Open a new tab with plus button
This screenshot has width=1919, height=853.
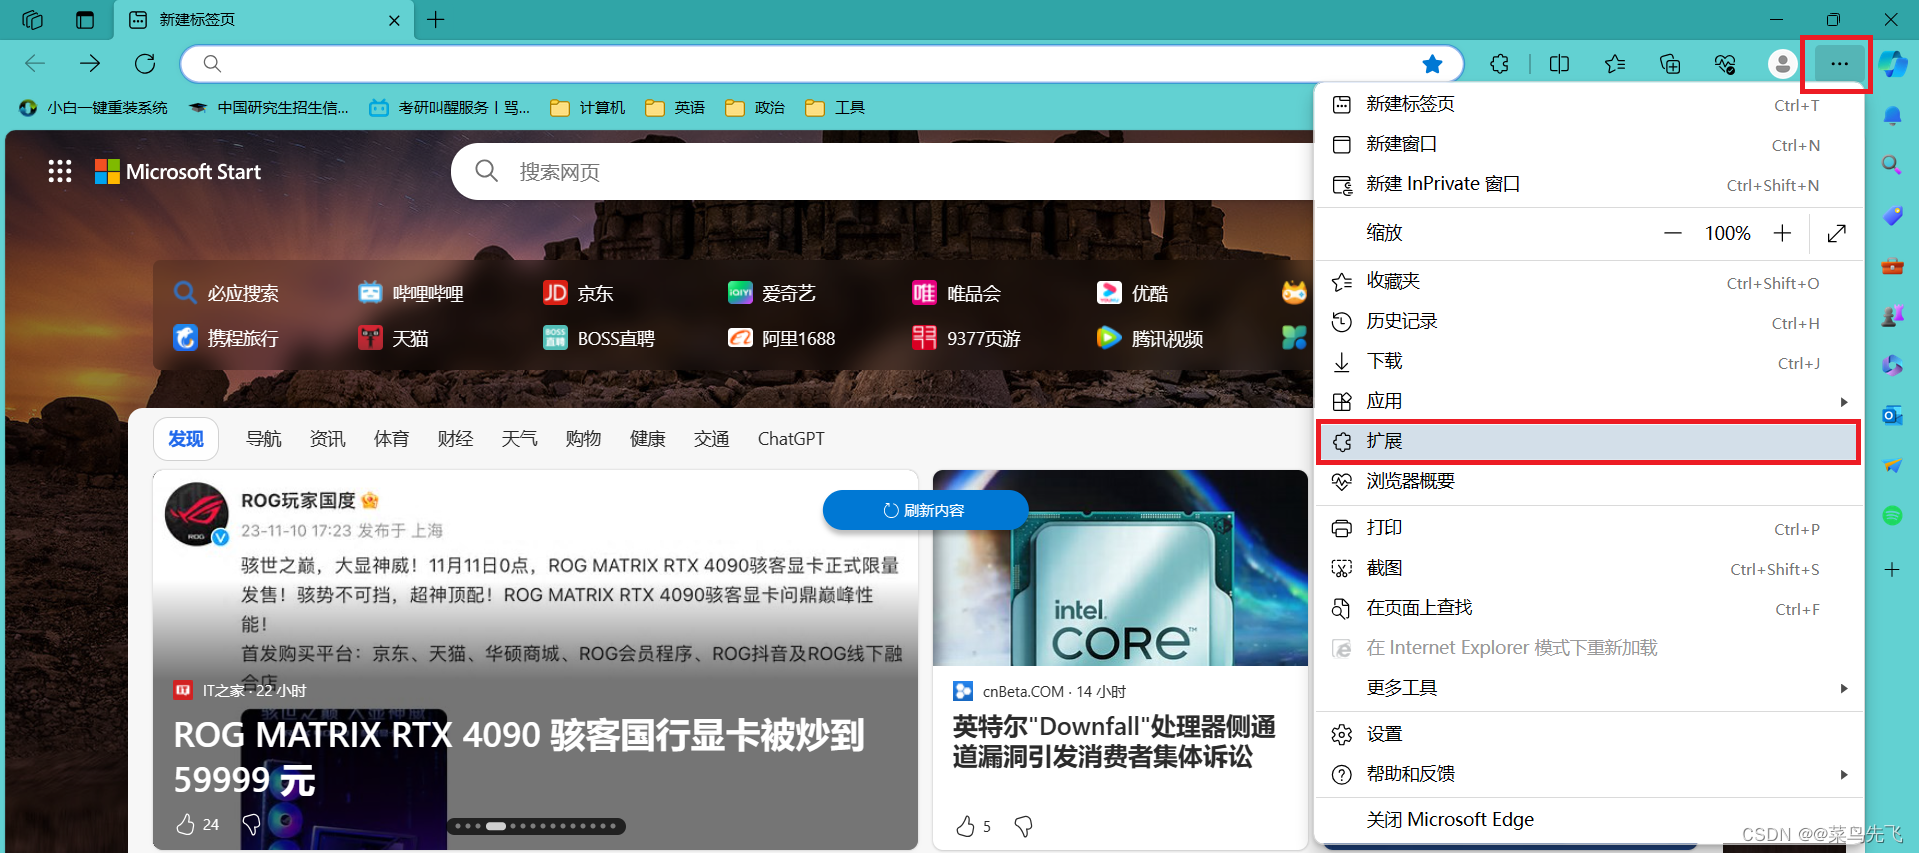tap(436, 20)
